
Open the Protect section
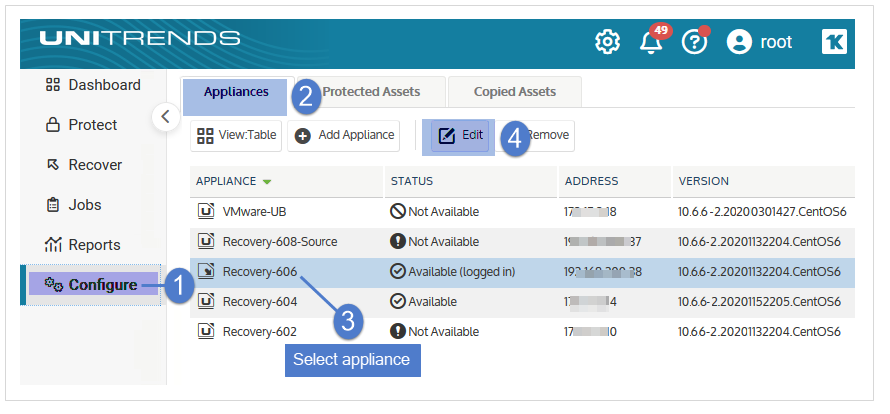pyautogui.click(x=81, y=125)
